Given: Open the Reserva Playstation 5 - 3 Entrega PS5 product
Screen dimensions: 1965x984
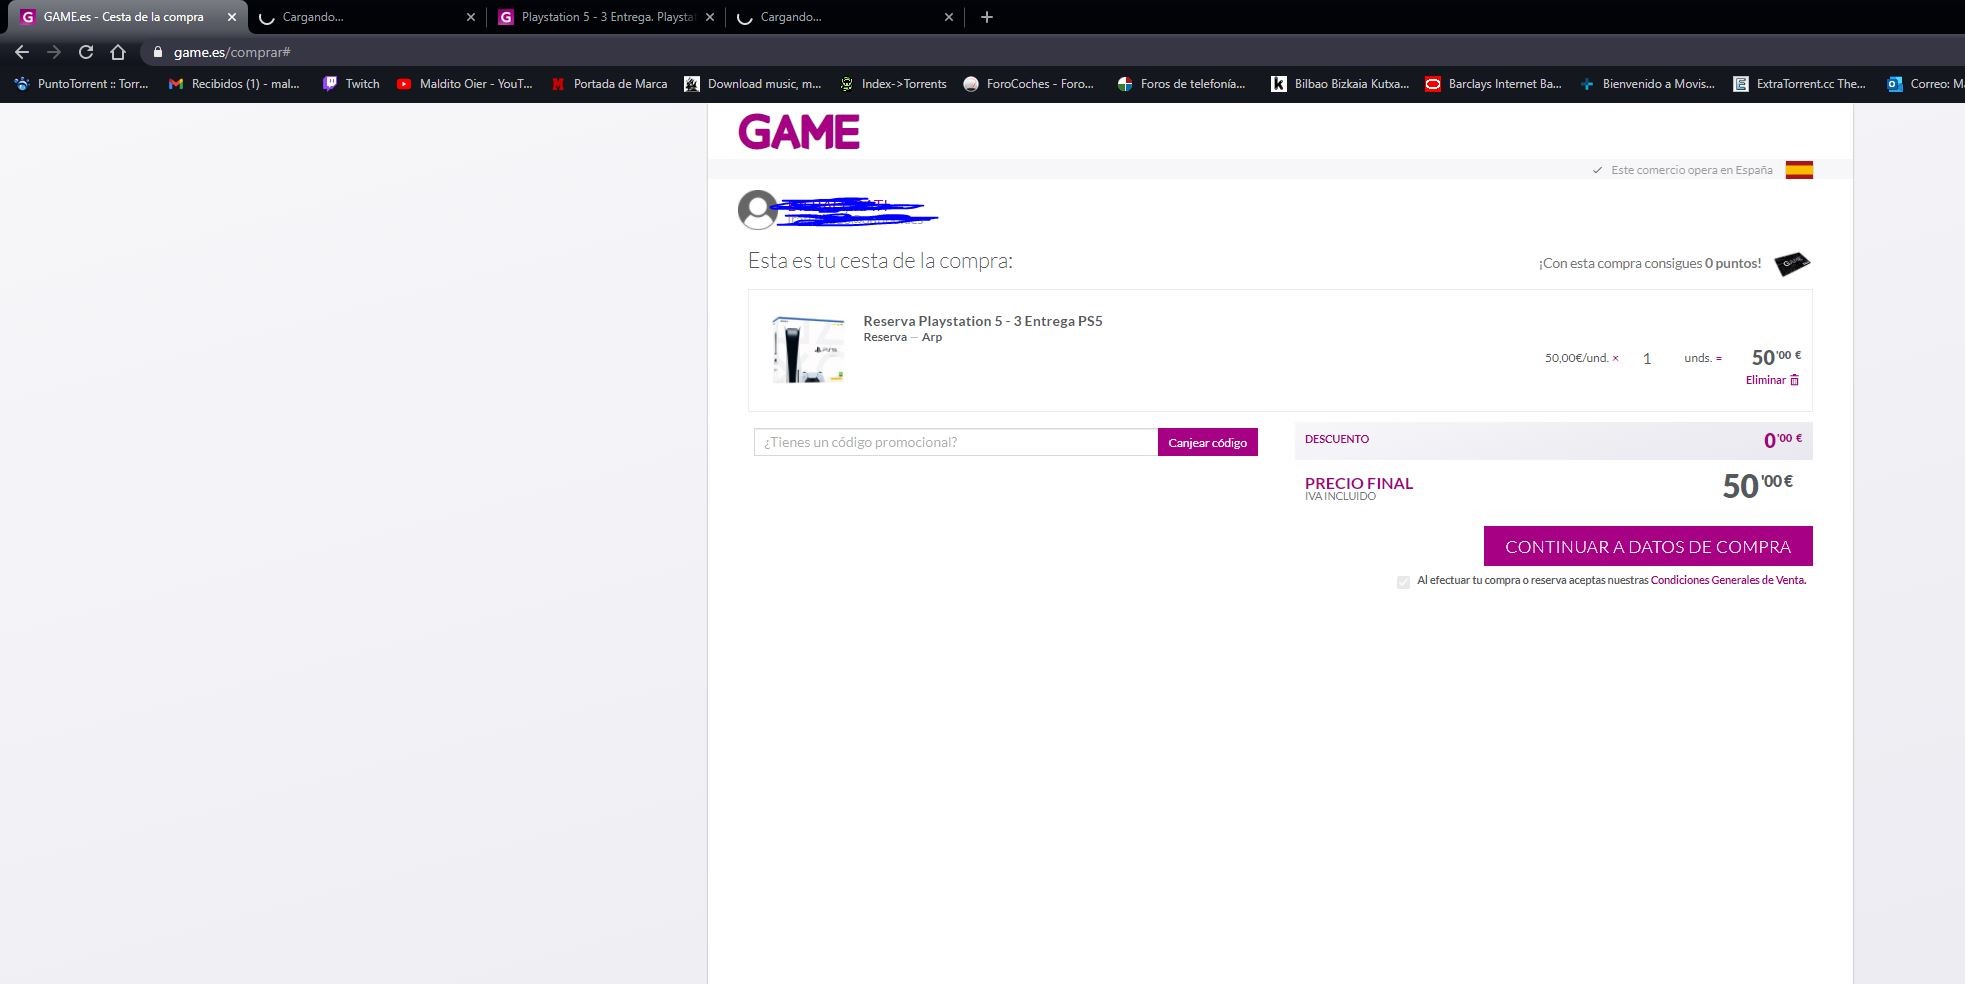Looking at the screenshot, I should coord(983,321).
